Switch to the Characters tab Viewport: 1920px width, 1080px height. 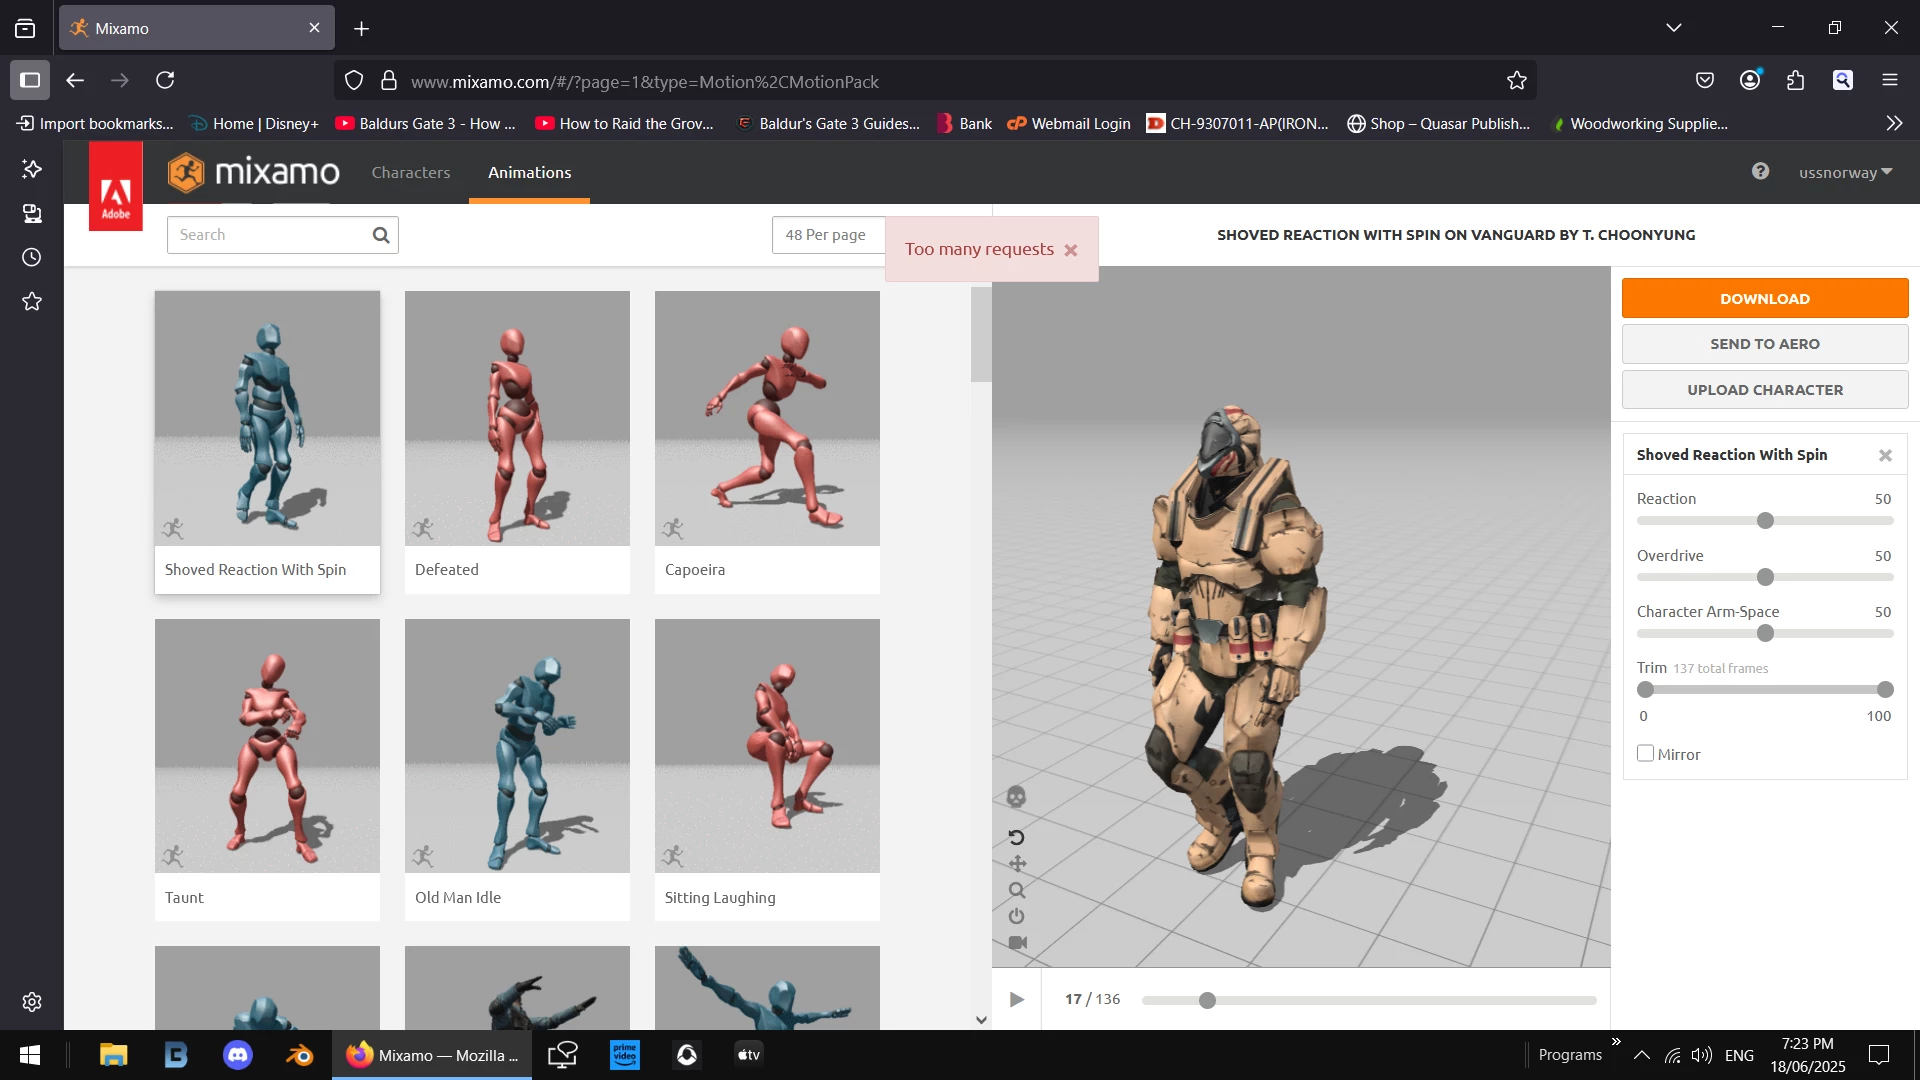[411, 172]
